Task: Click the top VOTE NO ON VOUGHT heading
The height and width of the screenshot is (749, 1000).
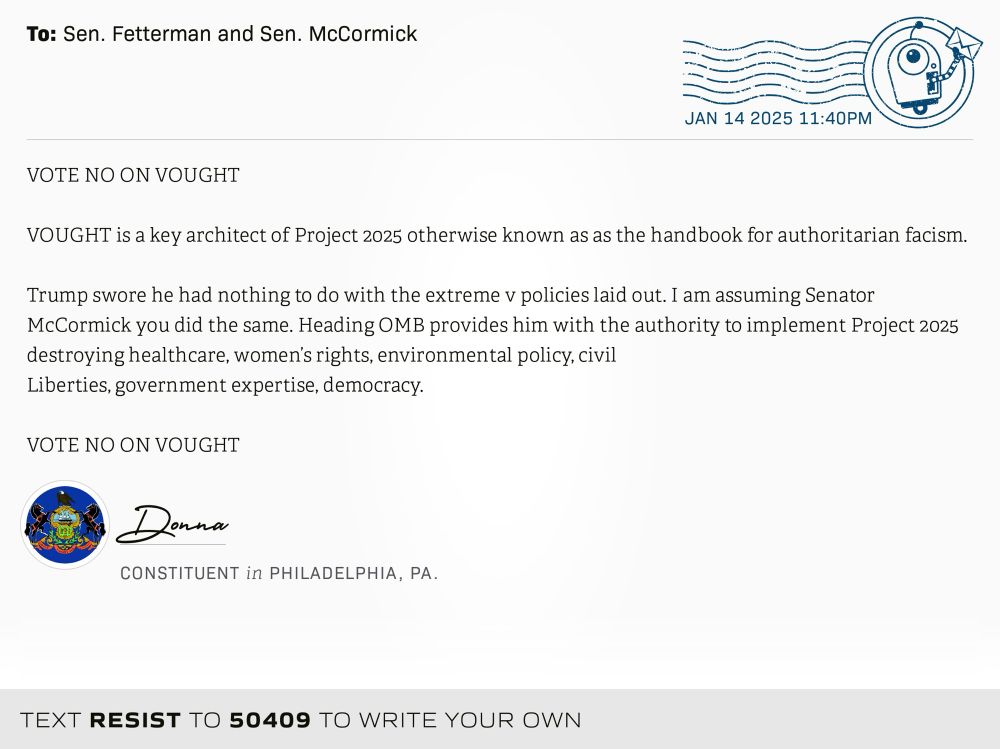Action: [133, 175]
